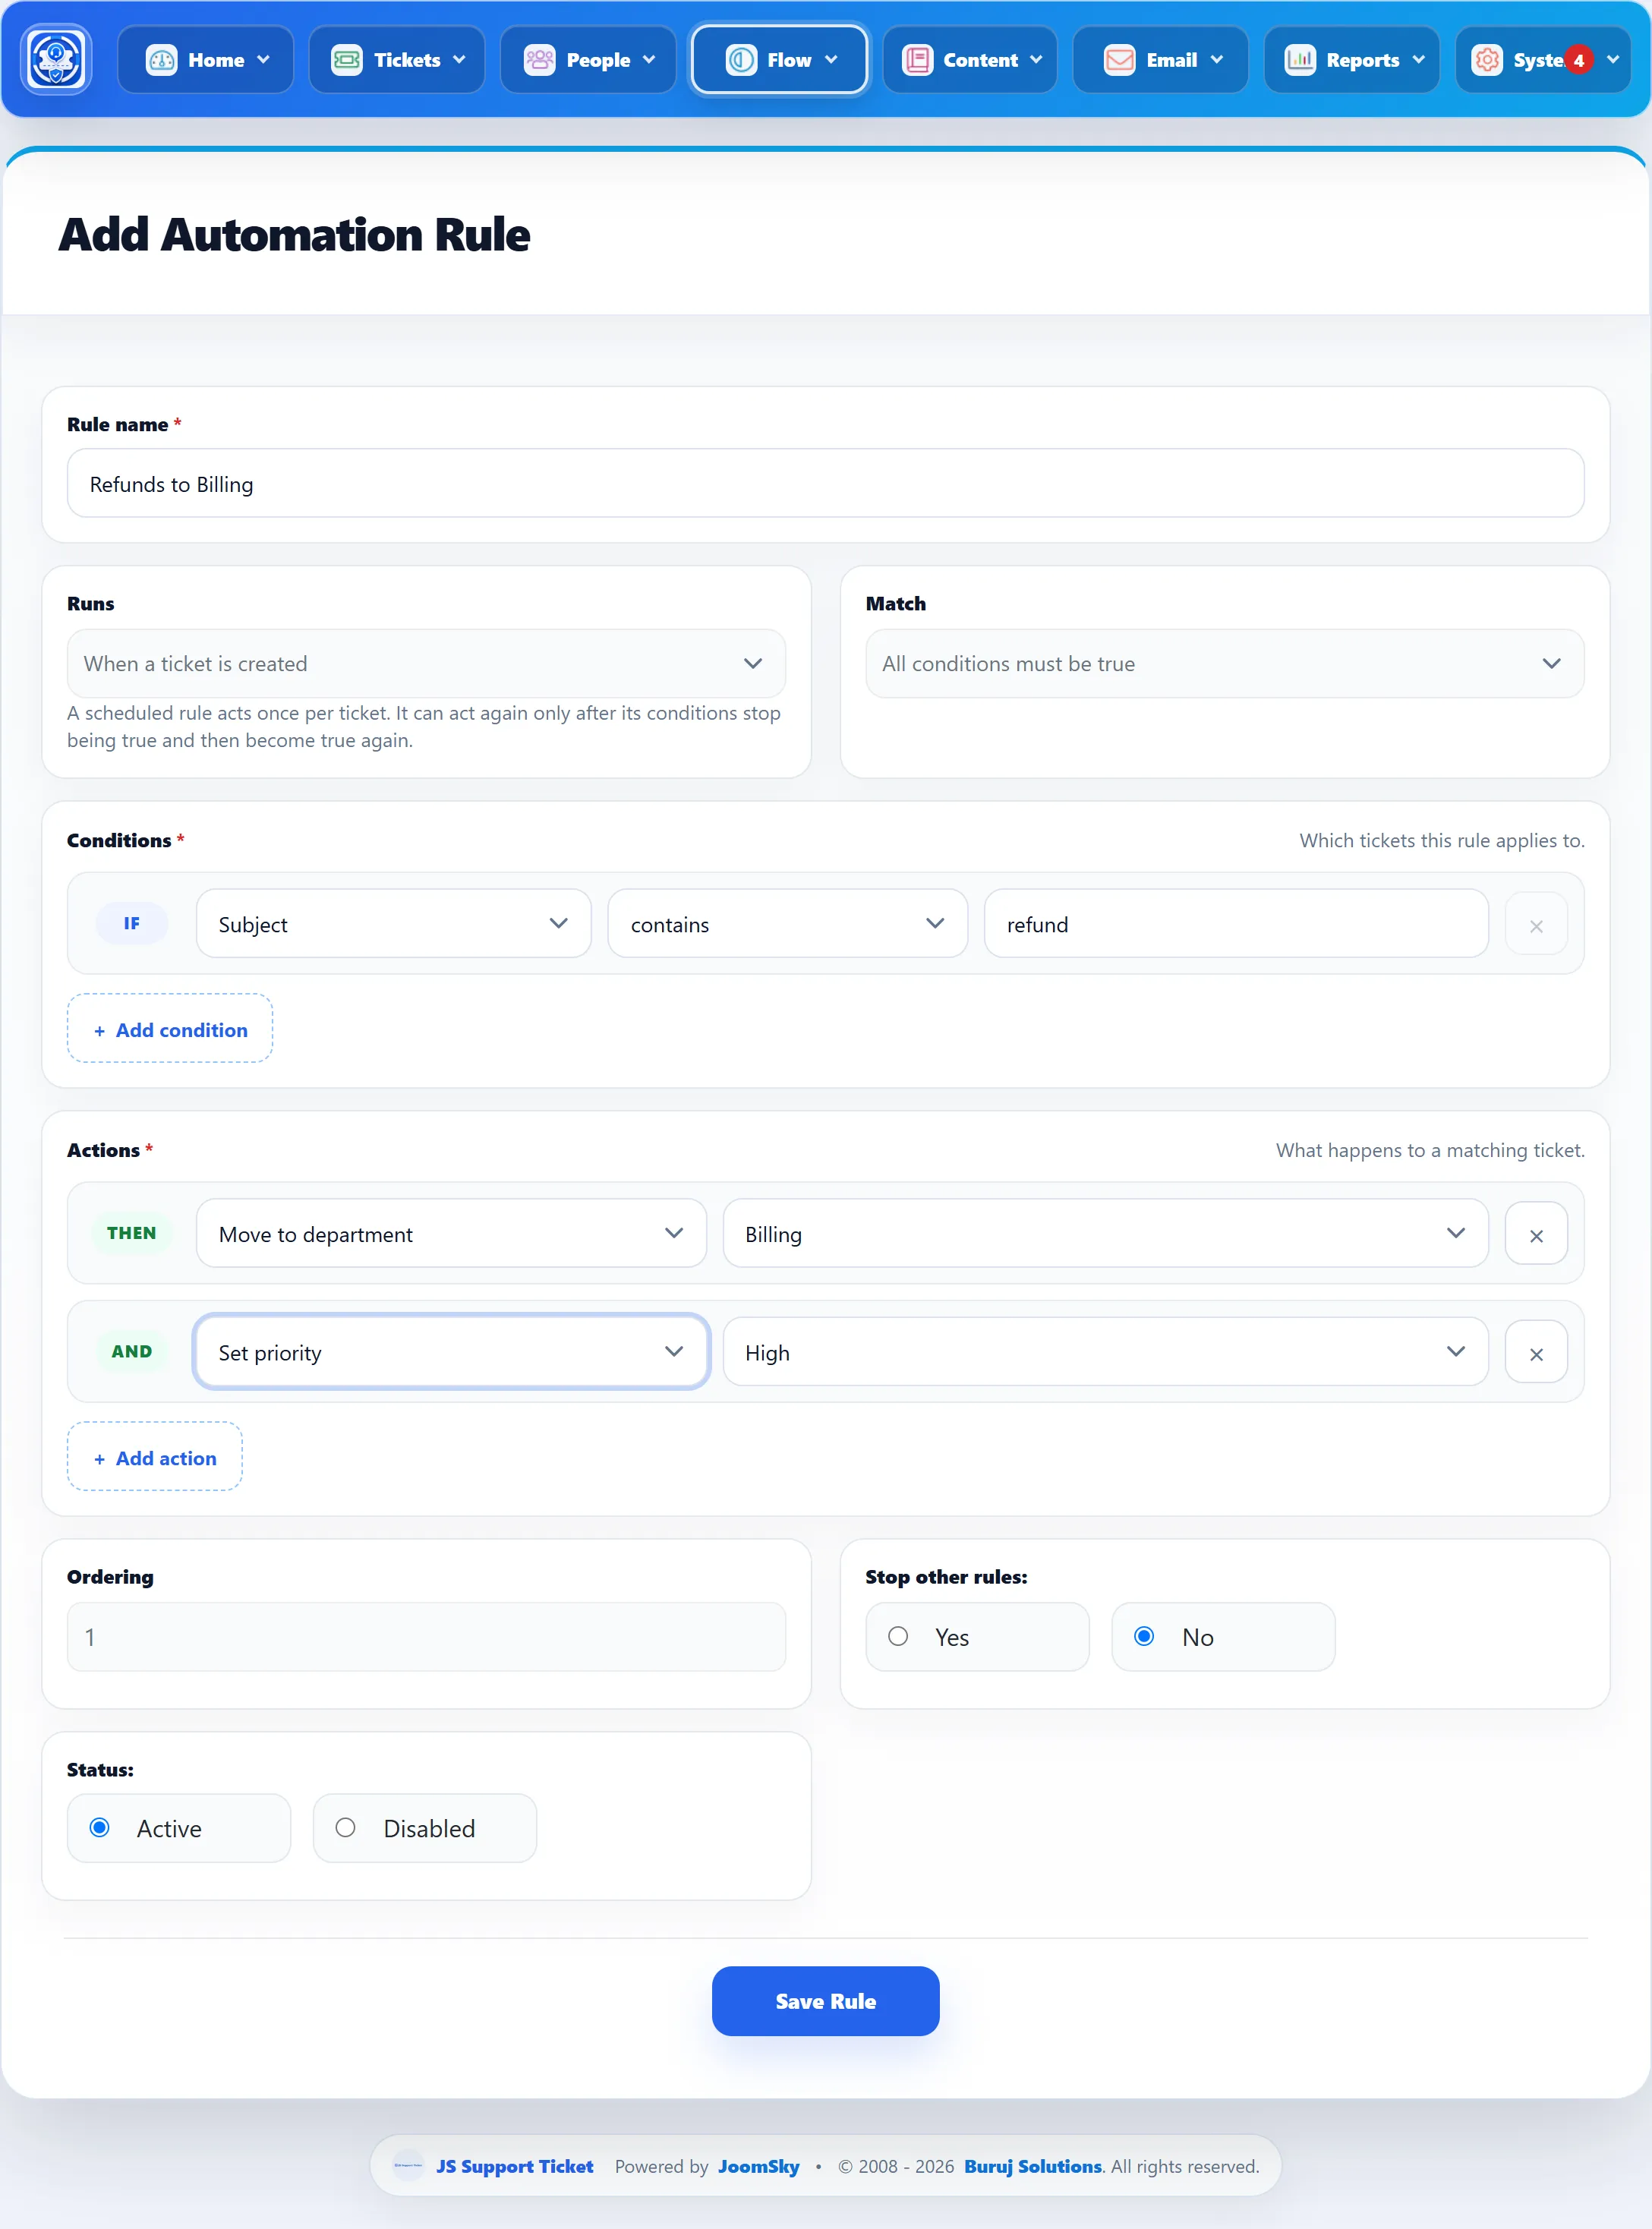Open the JoomSky link in footer

[x=758, y=2166]
